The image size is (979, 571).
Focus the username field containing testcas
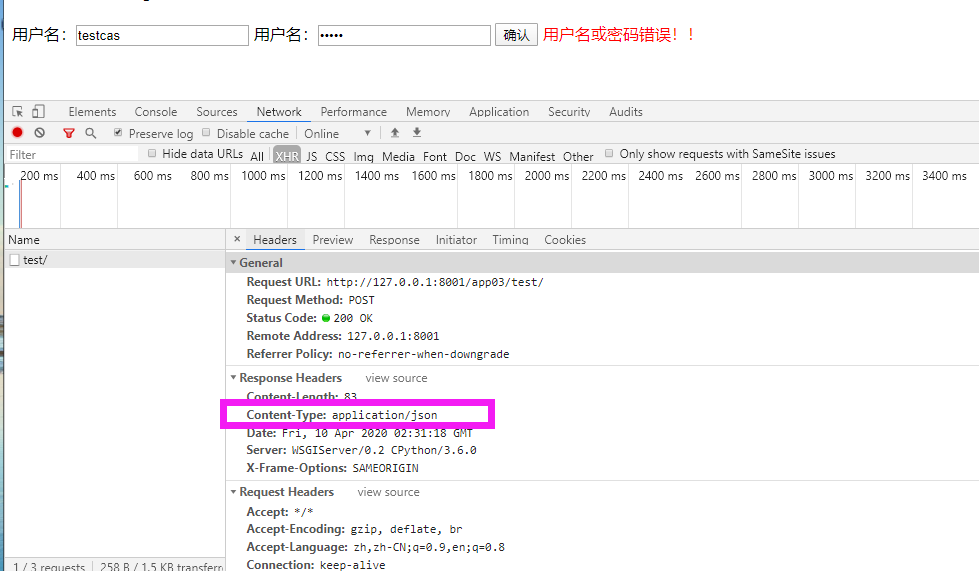click(162, 35)
